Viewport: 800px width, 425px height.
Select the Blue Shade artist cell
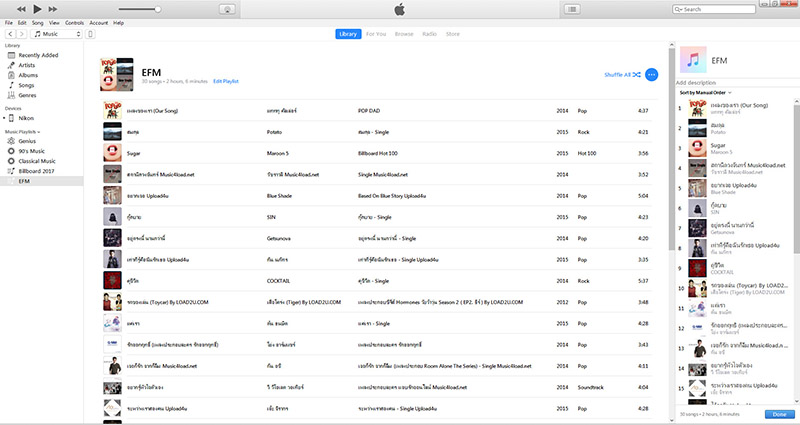[279, 196]
